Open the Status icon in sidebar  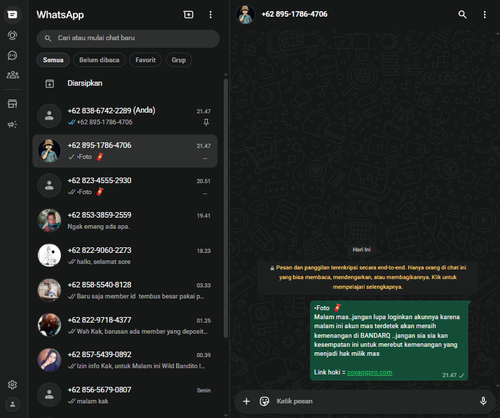(12, 35)
